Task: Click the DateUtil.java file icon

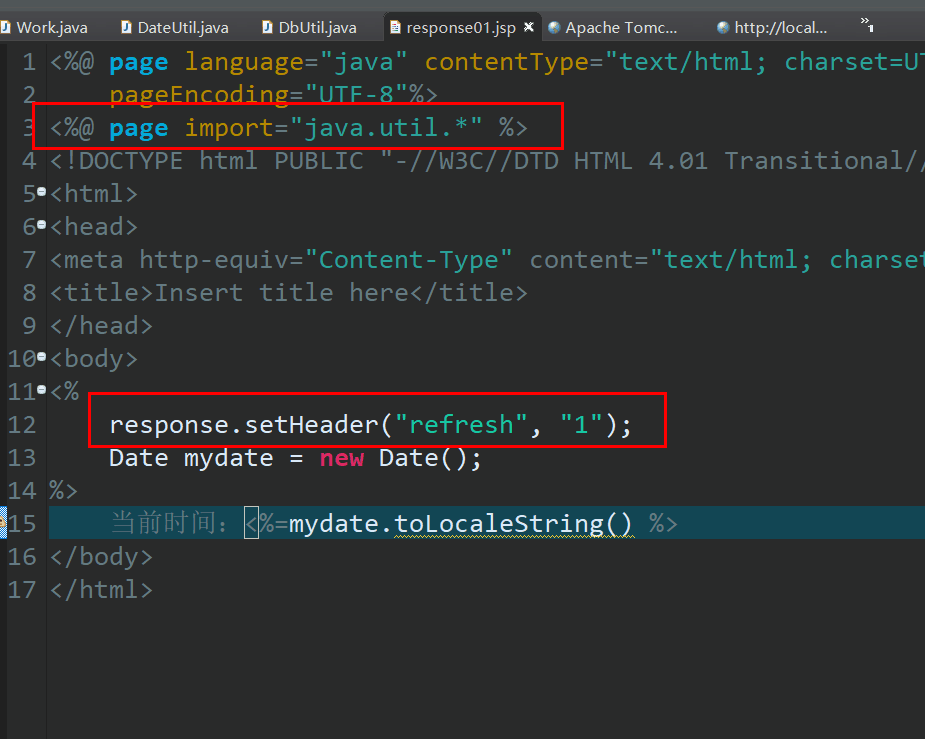Action: click(126, 27)
